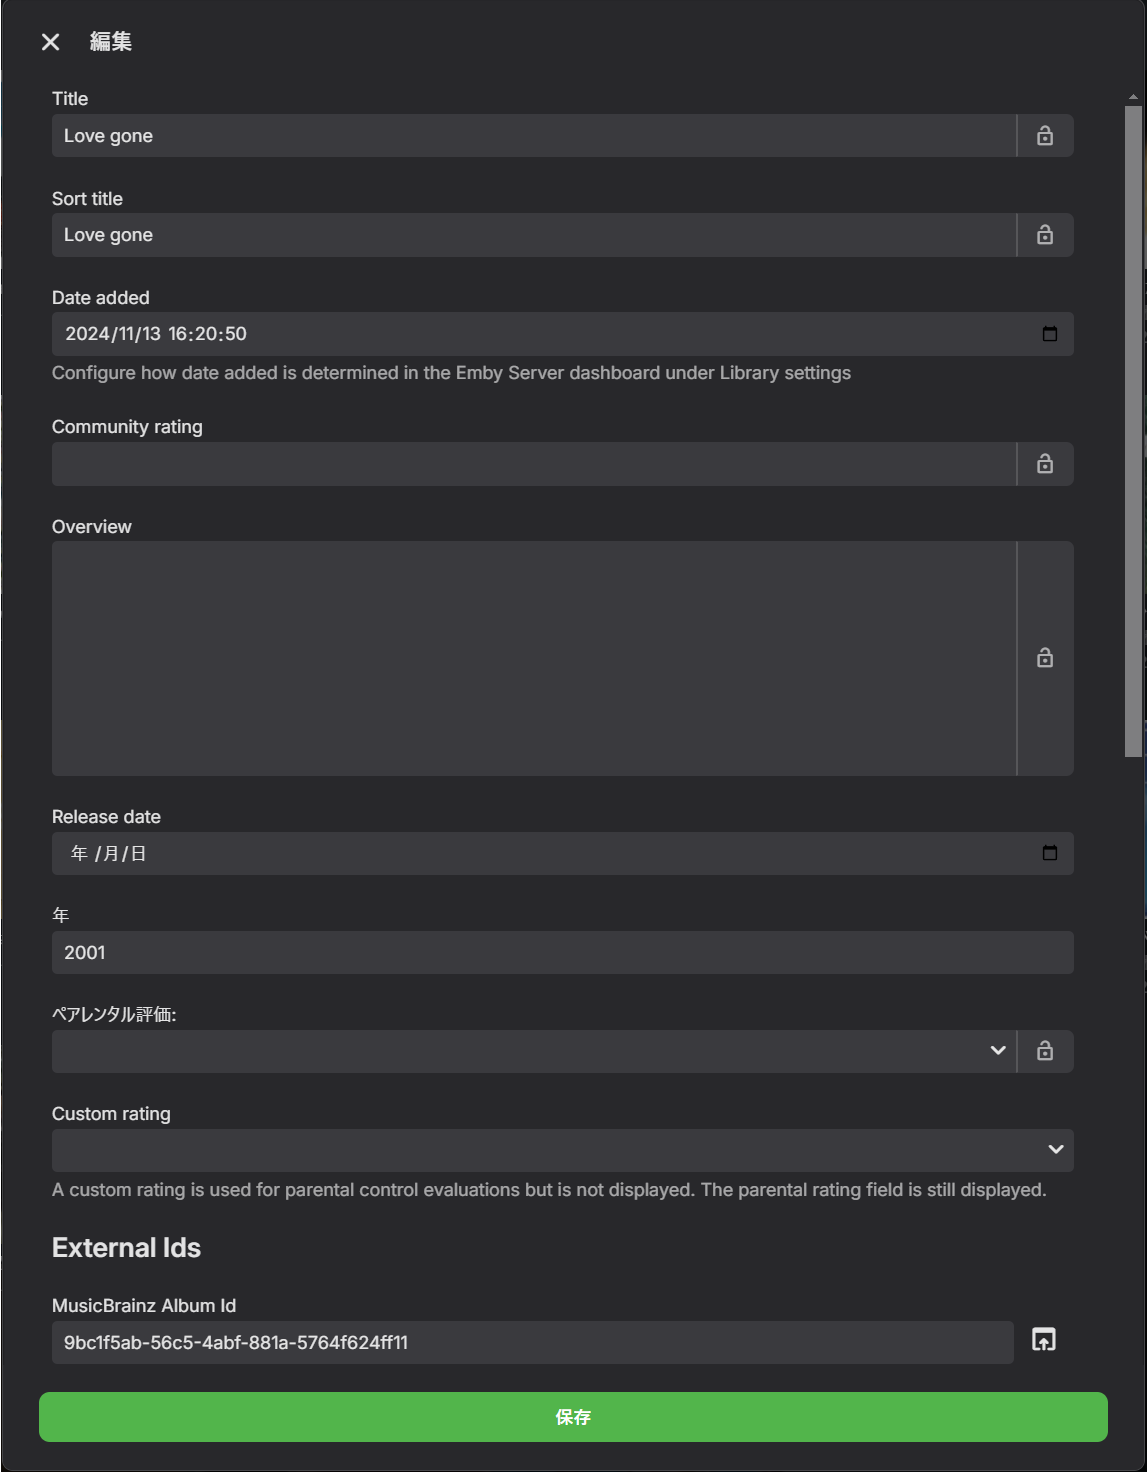Open the Date added calendar picker
The image size is (1147, 1473).
click(x=1050, y=334)
